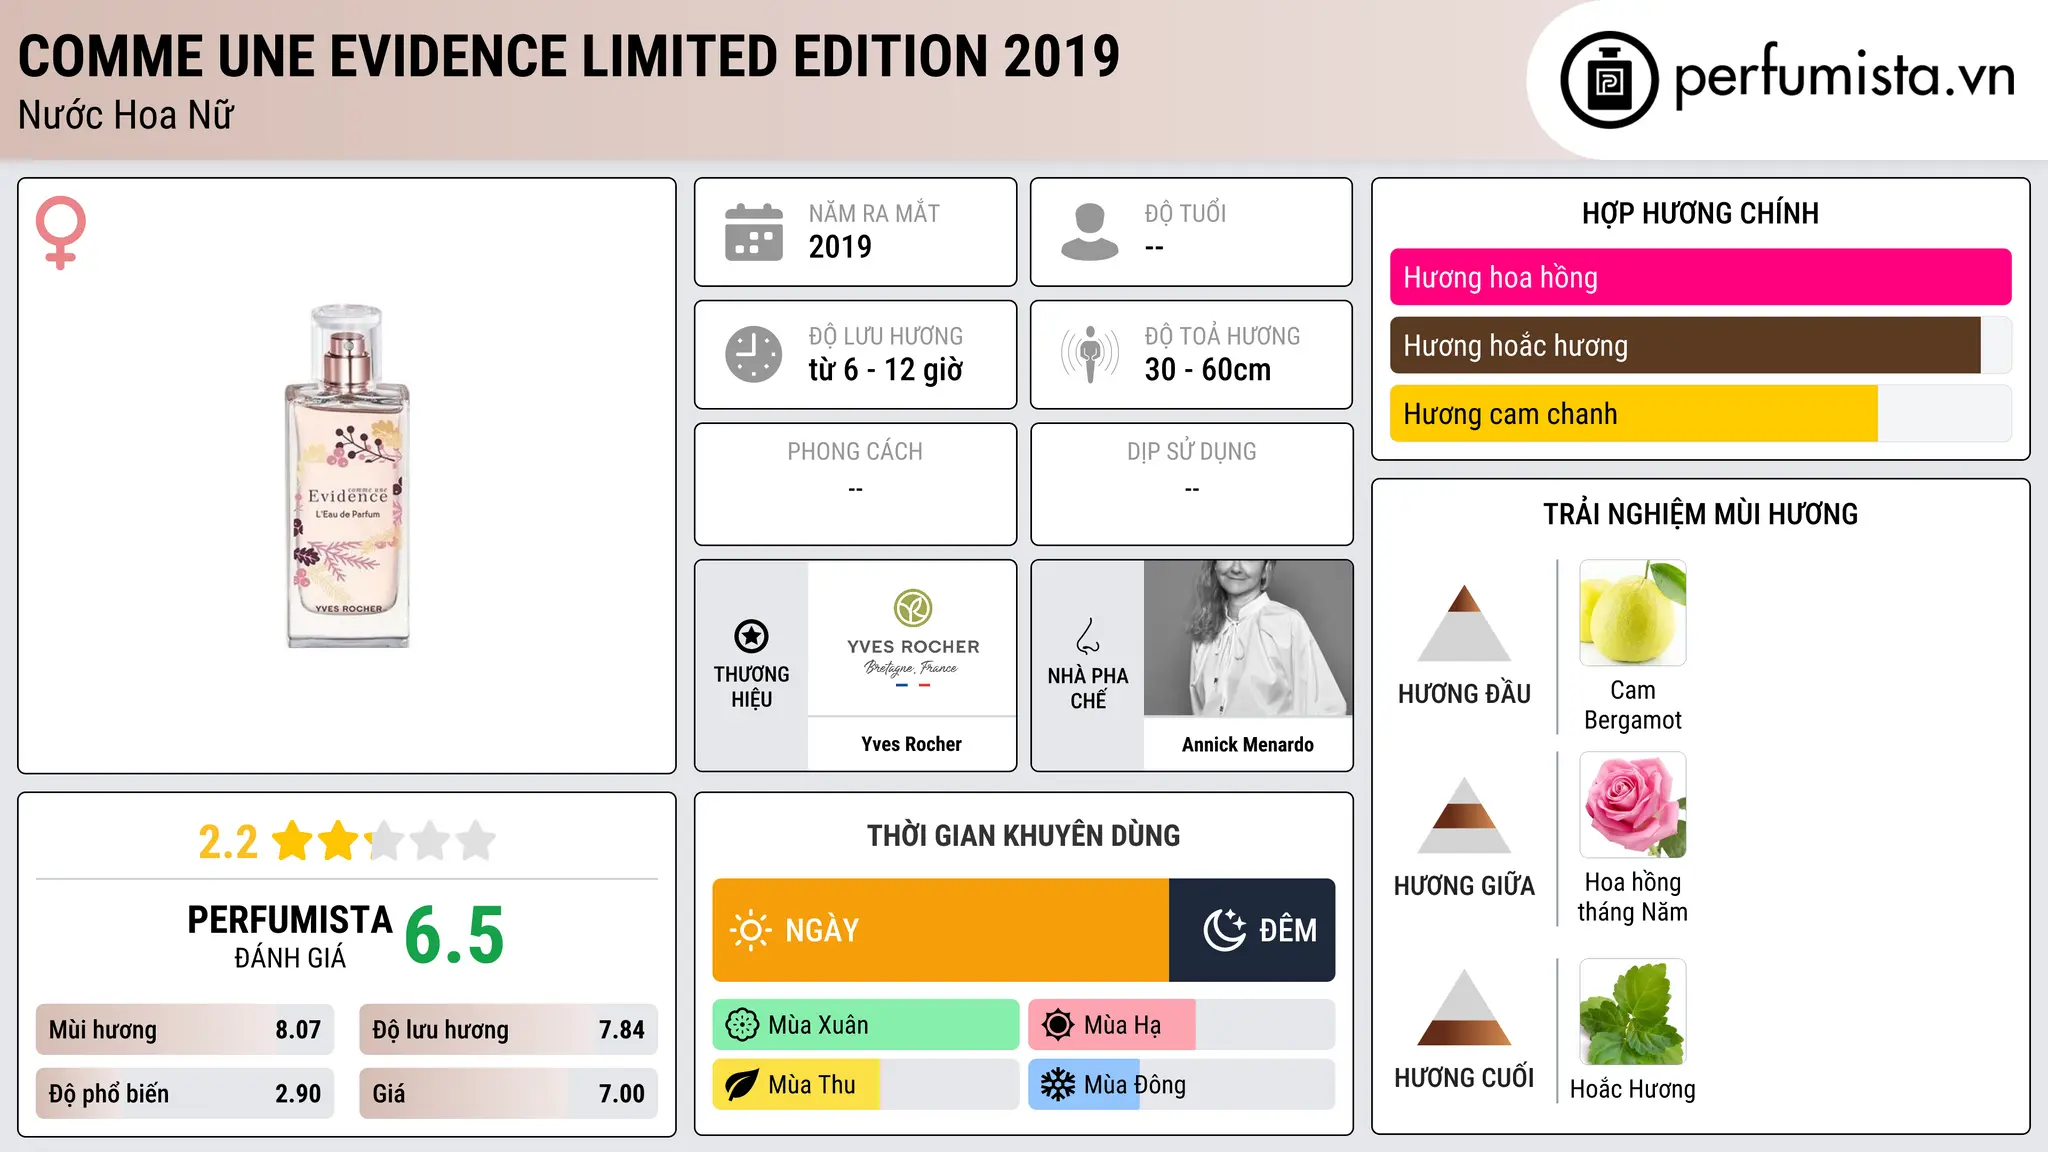Click the Yves Rocher green leaf logo
Screen dimensions: 2048x1152
pyautogui.click(x=913, y=608)
